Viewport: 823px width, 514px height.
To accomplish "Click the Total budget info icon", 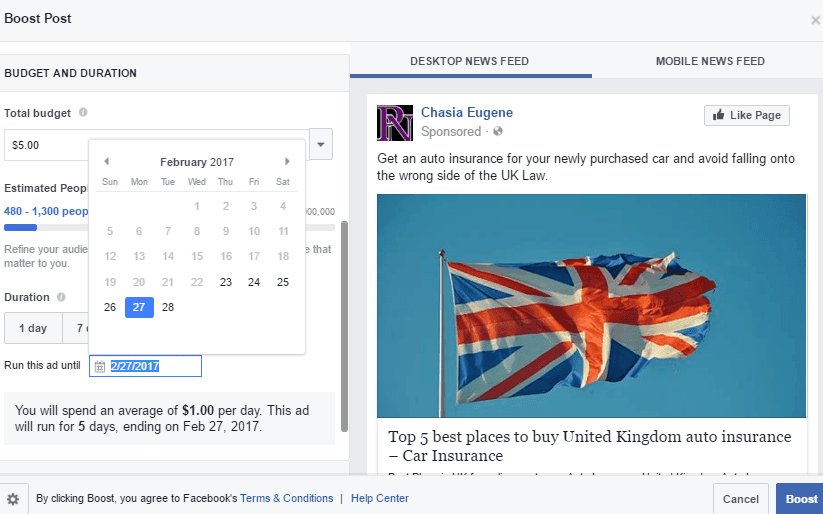I will 83,112.
